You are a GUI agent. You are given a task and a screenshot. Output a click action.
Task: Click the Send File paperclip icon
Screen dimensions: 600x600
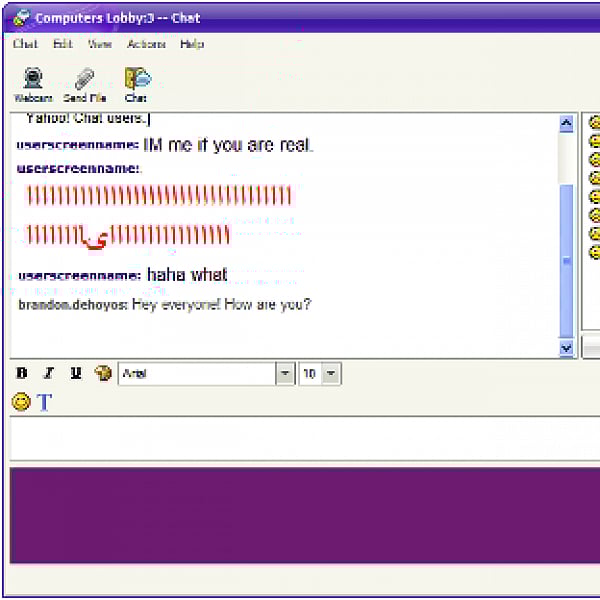tap(84, 79)
